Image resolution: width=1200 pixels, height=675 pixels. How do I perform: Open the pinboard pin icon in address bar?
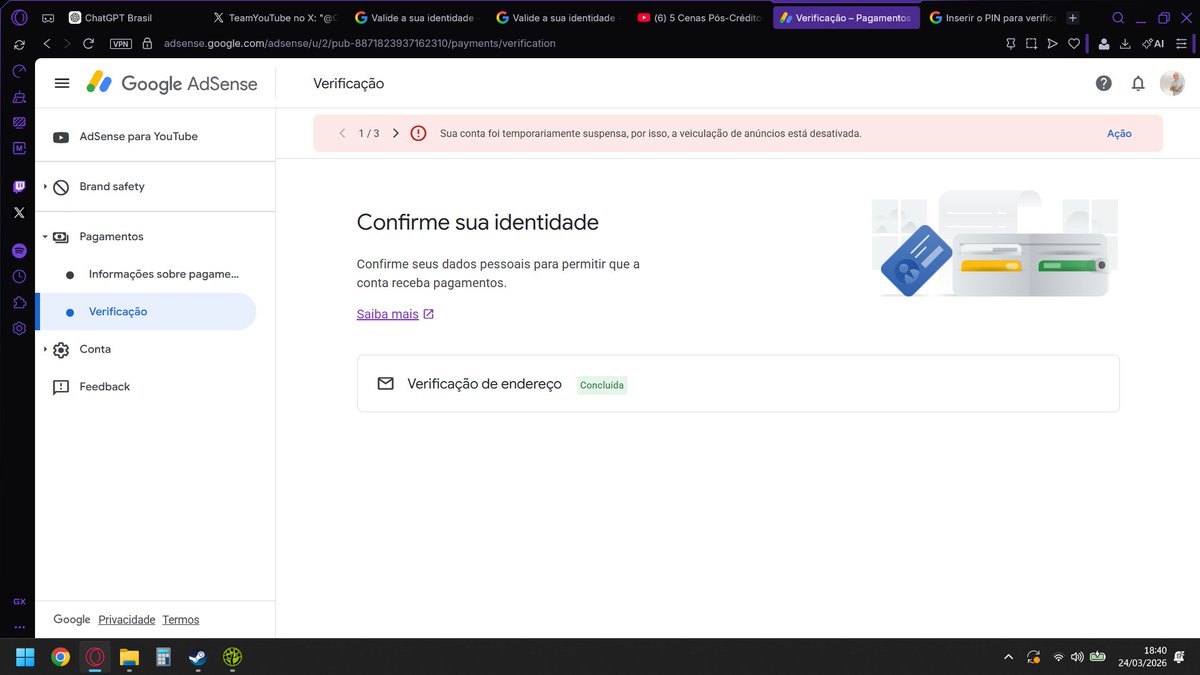pos(1010,43)
